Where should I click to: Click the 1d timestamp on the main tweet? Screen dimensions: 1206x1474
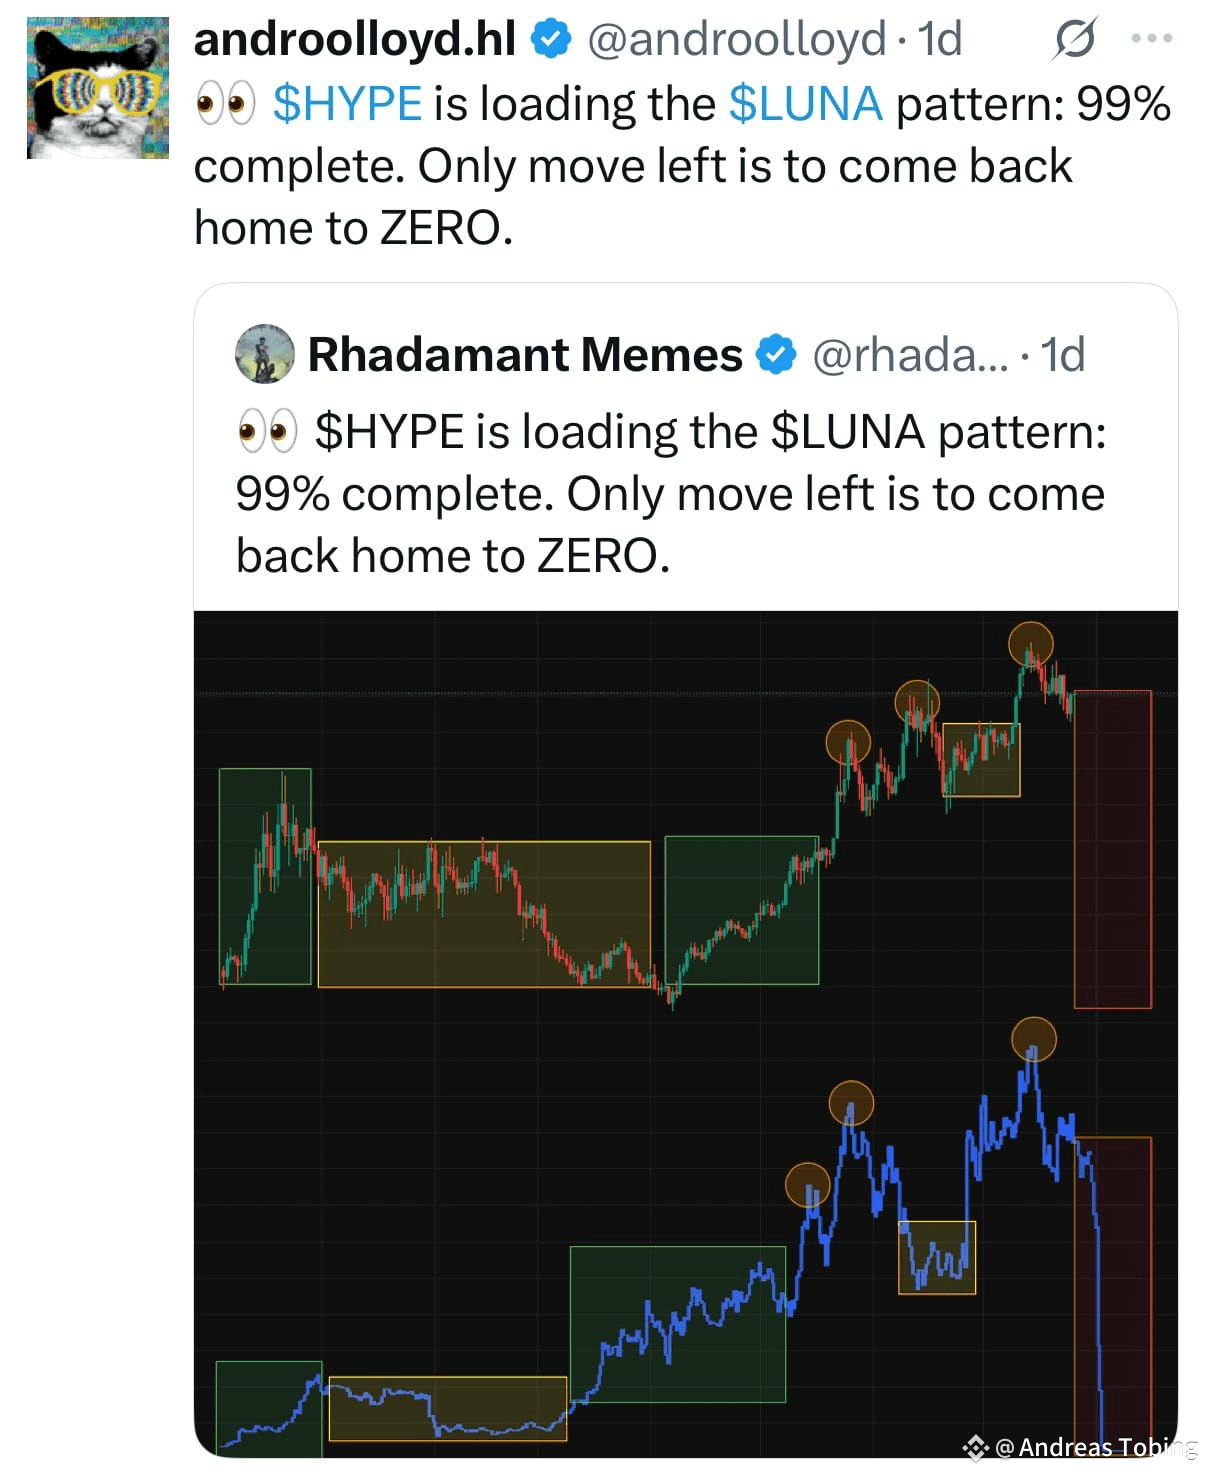(941, 40)
